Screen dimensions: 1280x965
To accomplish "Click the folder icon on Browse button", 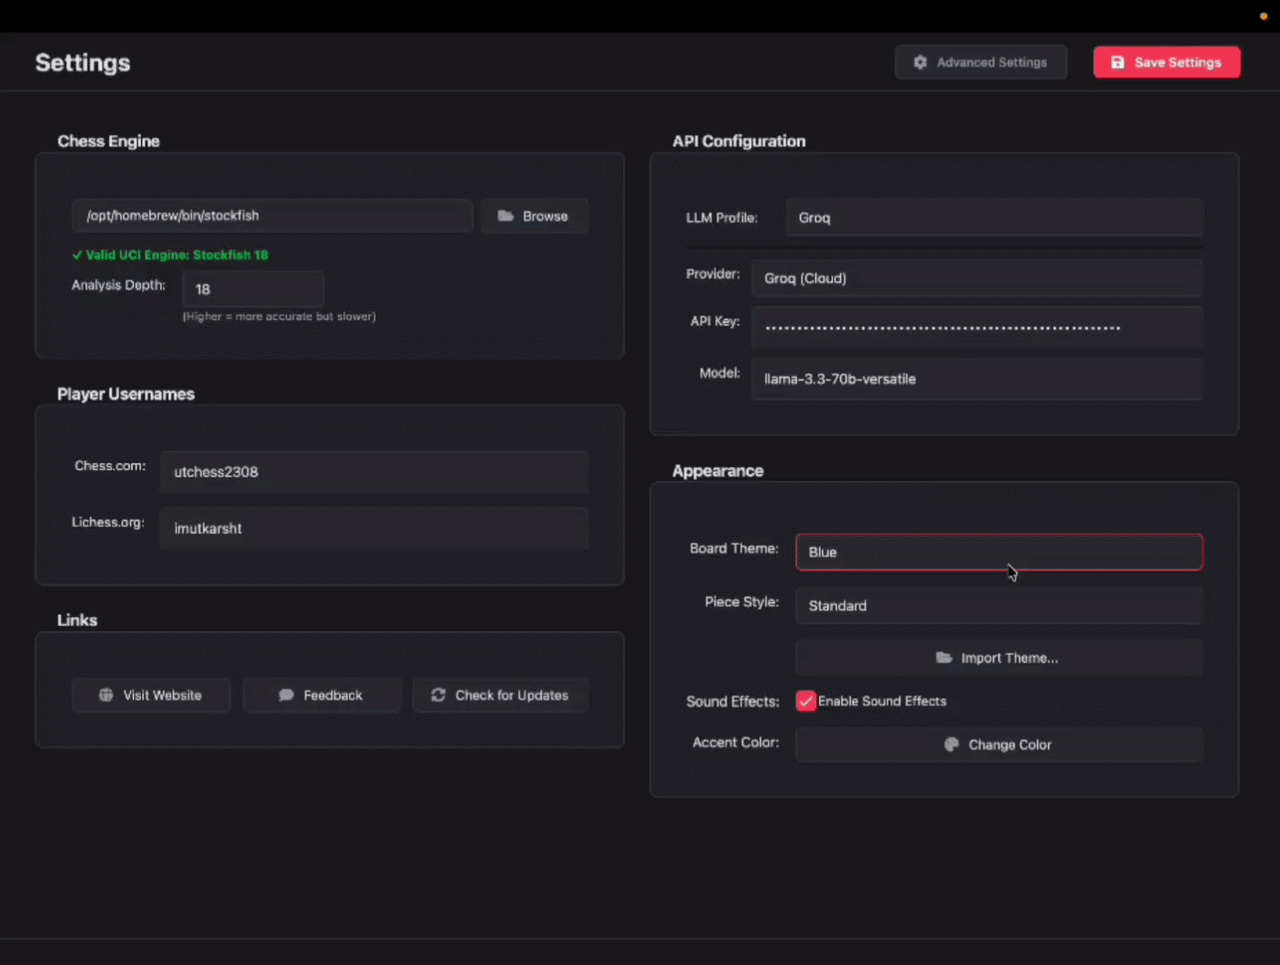I will (506, 216).
